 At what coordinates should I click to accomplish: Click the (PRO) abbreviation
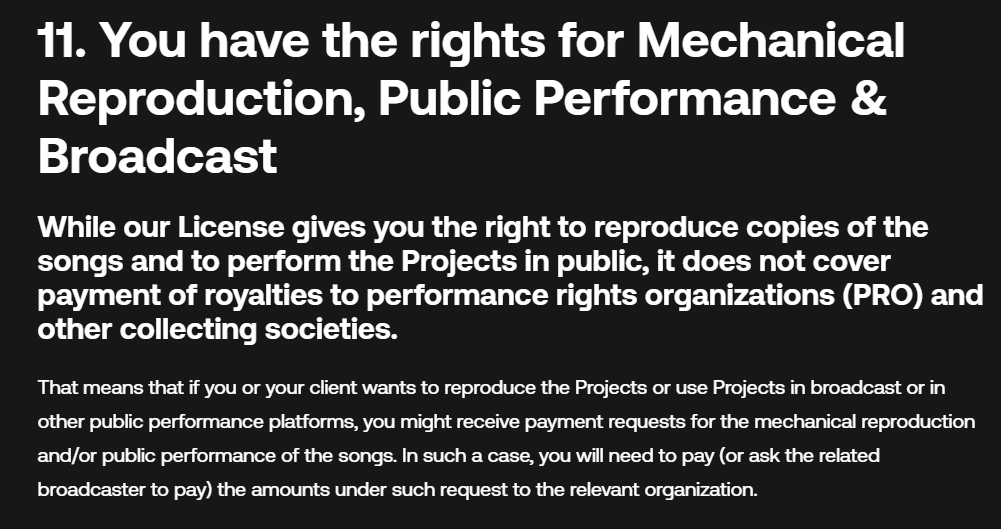[822, 295]
